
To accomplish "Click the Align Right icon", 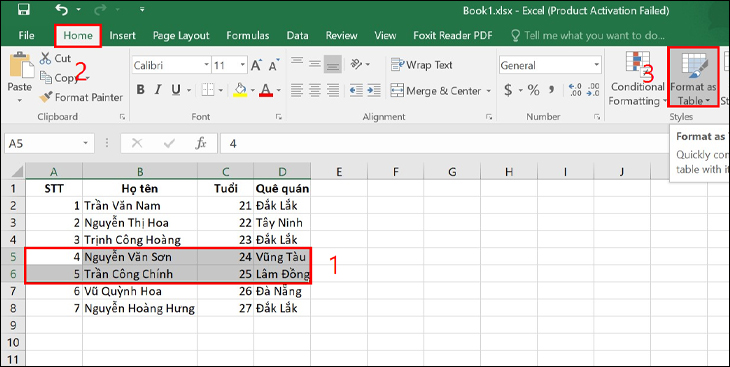I will click(332, 90).
